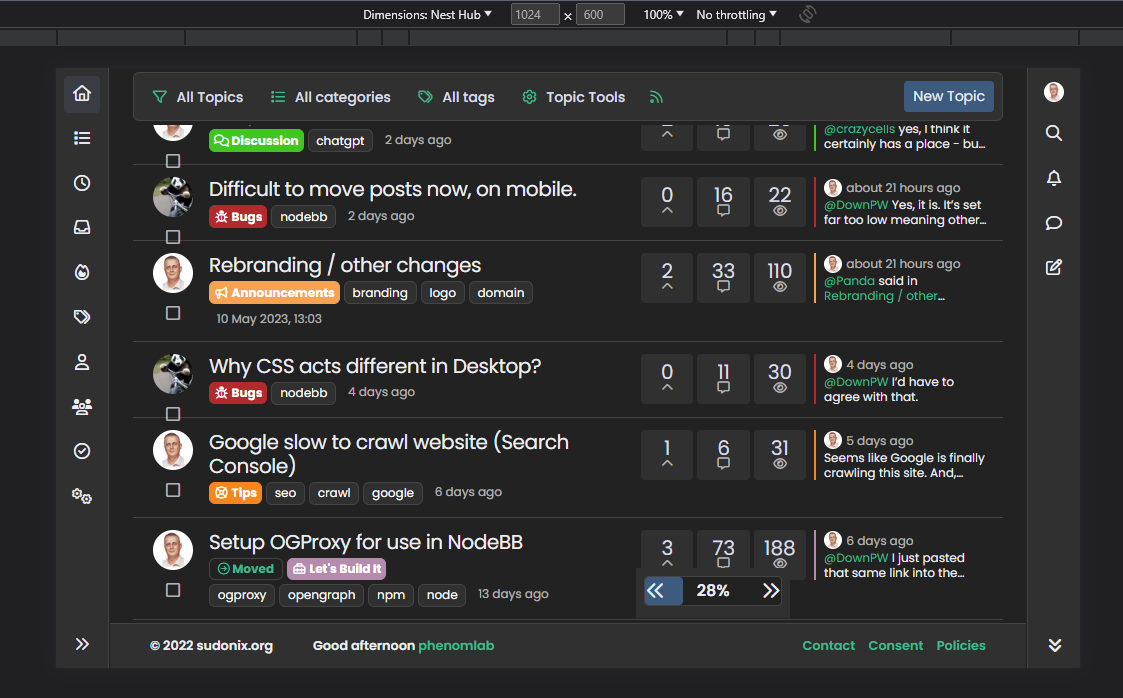Open the Recent clock icon in sidebar
1123x698 pixels.
pos(82,183)
